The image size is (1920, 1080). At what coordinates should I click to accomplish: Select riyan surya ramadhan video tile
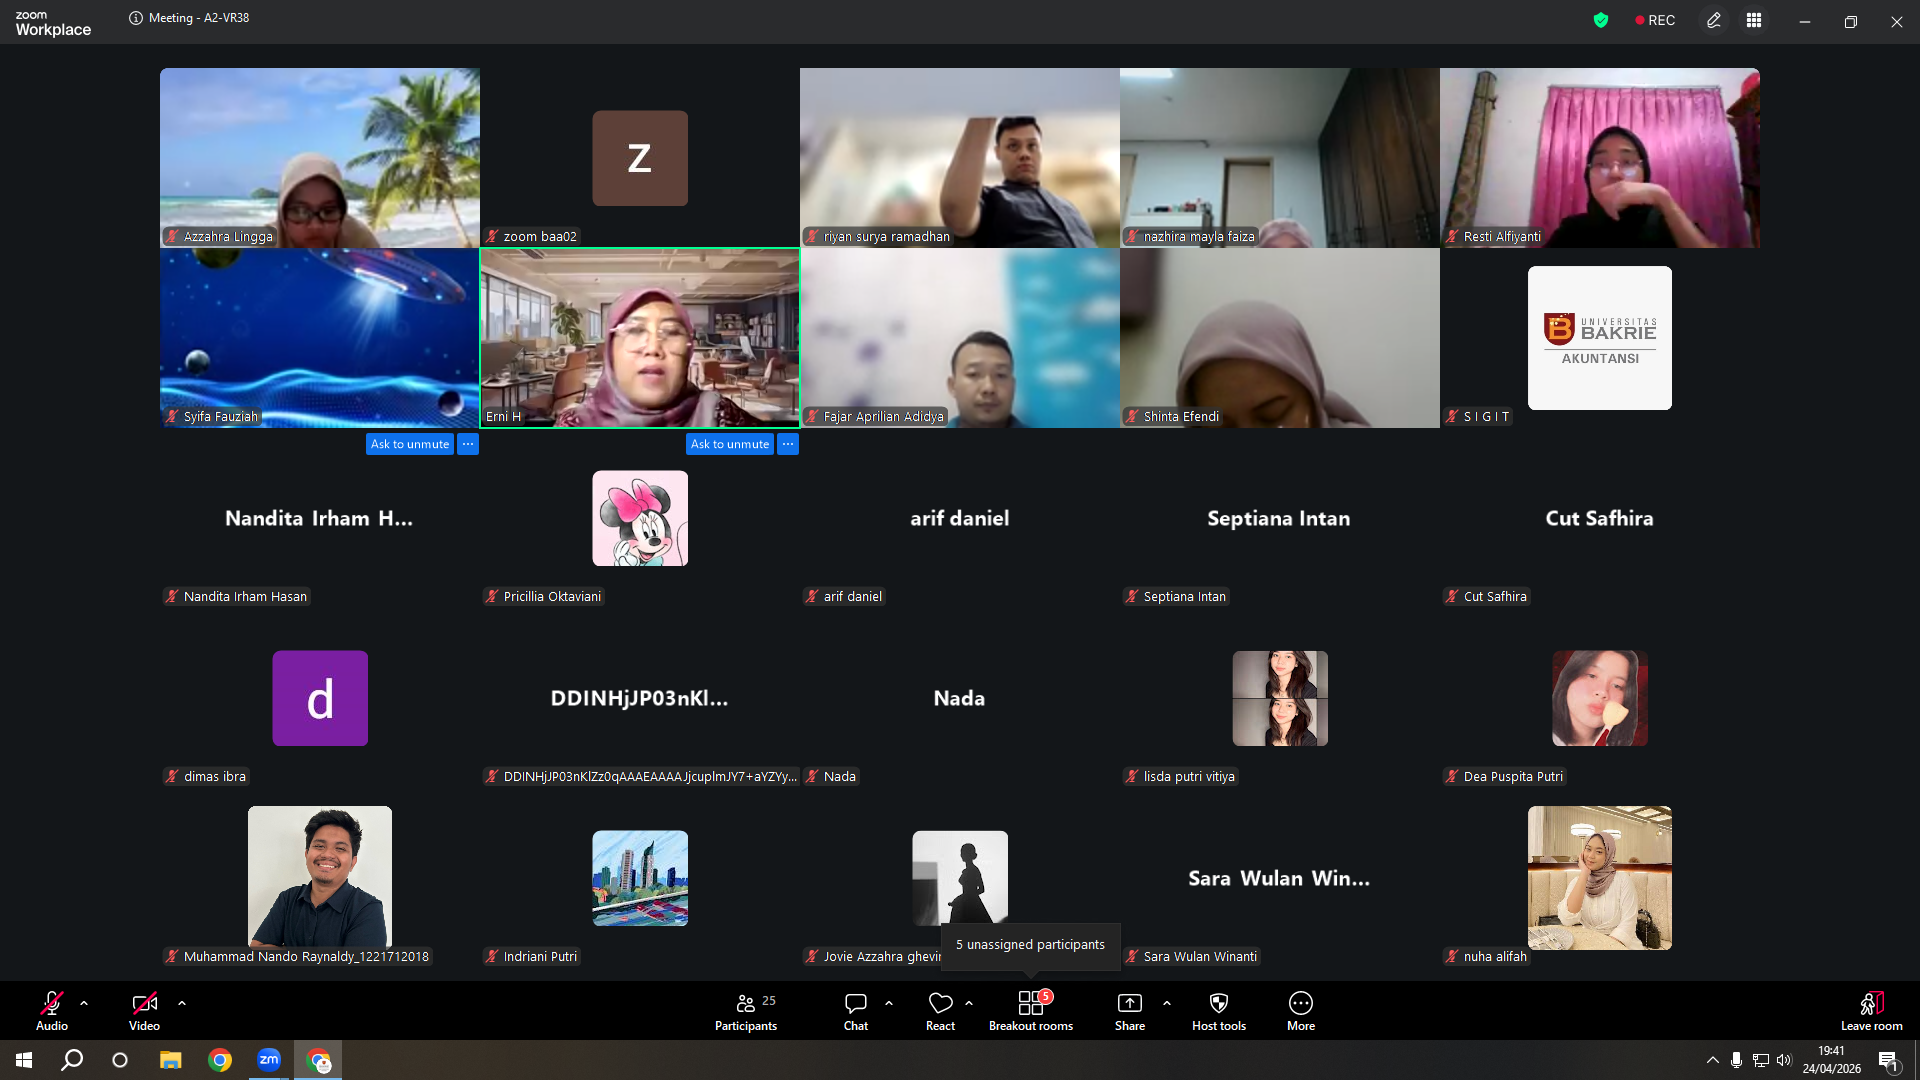tap(960, 158)
